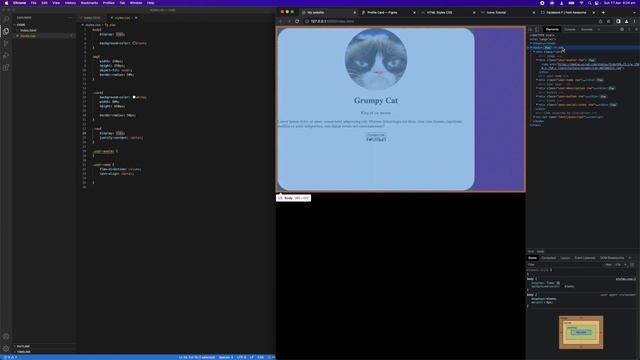Open new browser tab with plus button
The image size is (640, 360).
603,13
